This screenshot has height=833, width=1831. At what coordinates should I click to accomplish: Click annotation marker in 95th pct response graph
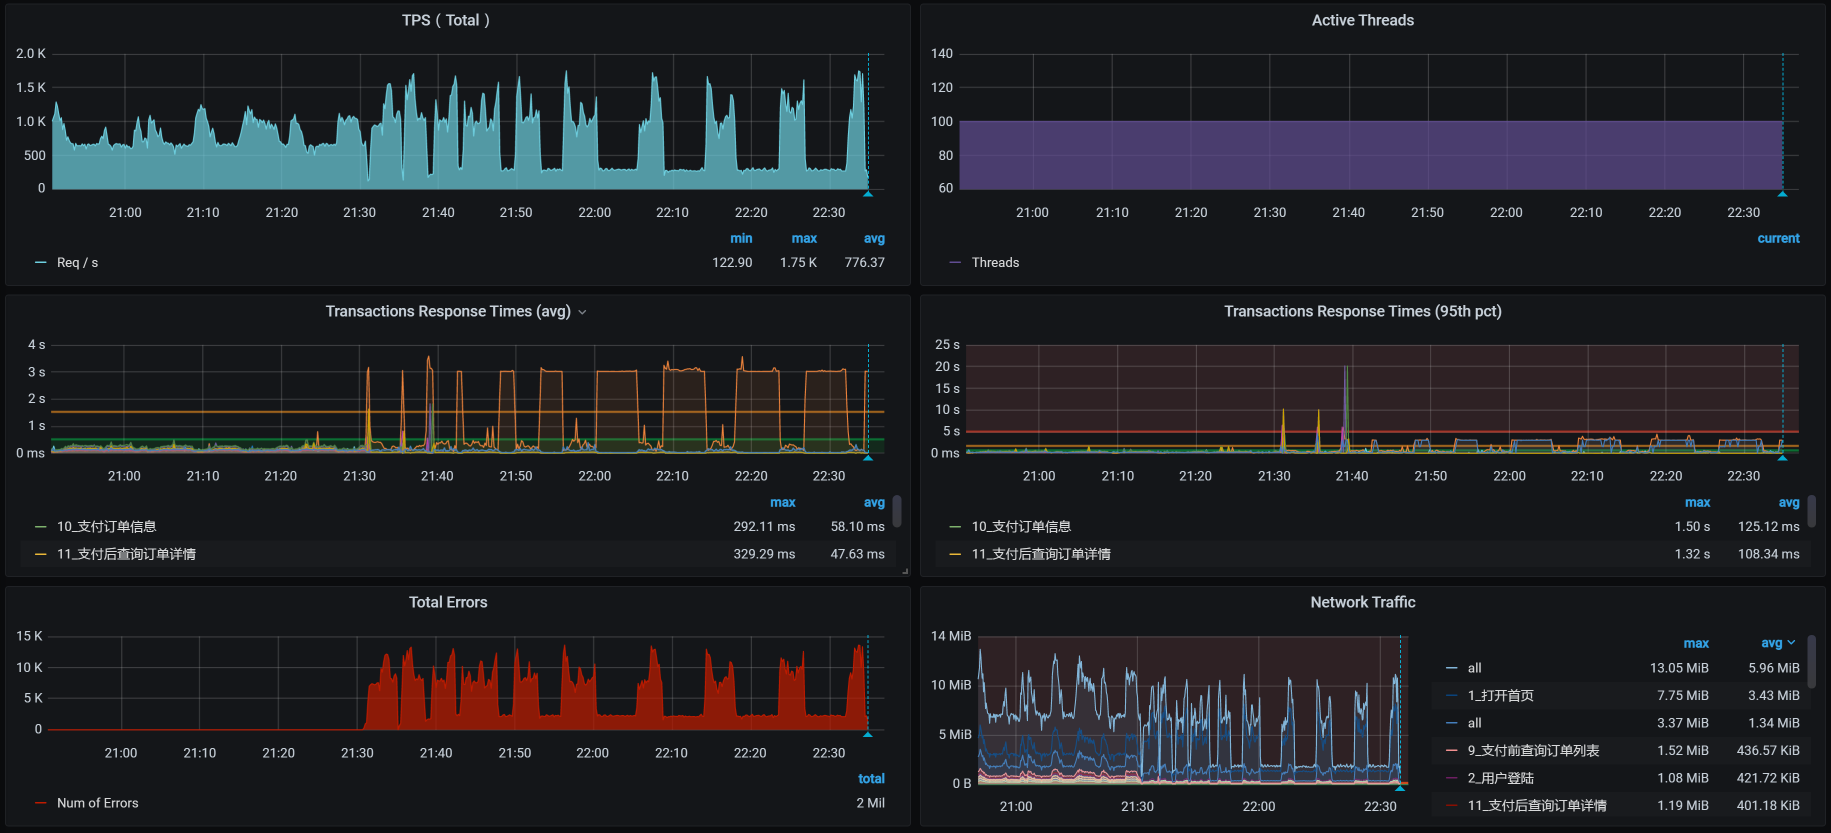(x=1782, y=458)
